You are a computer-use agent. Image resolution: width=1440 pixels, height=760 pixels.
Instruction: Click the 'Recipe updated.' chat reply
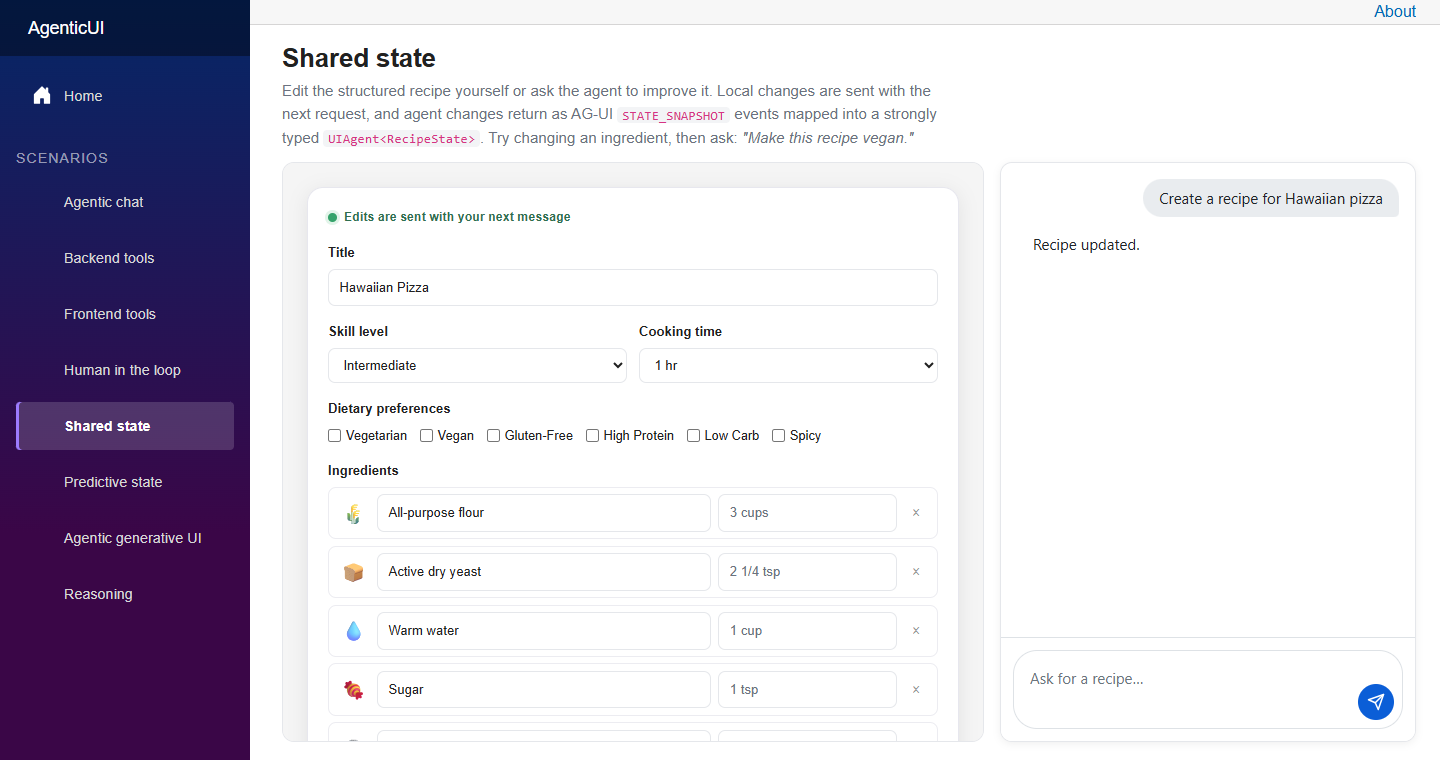(1086, 245)
